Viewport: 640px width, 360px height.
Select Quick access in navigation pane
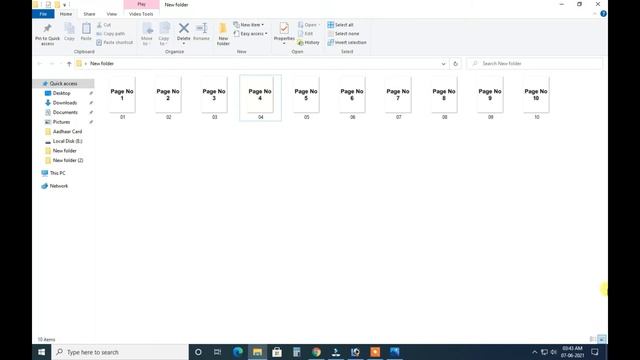pos(64,83)
